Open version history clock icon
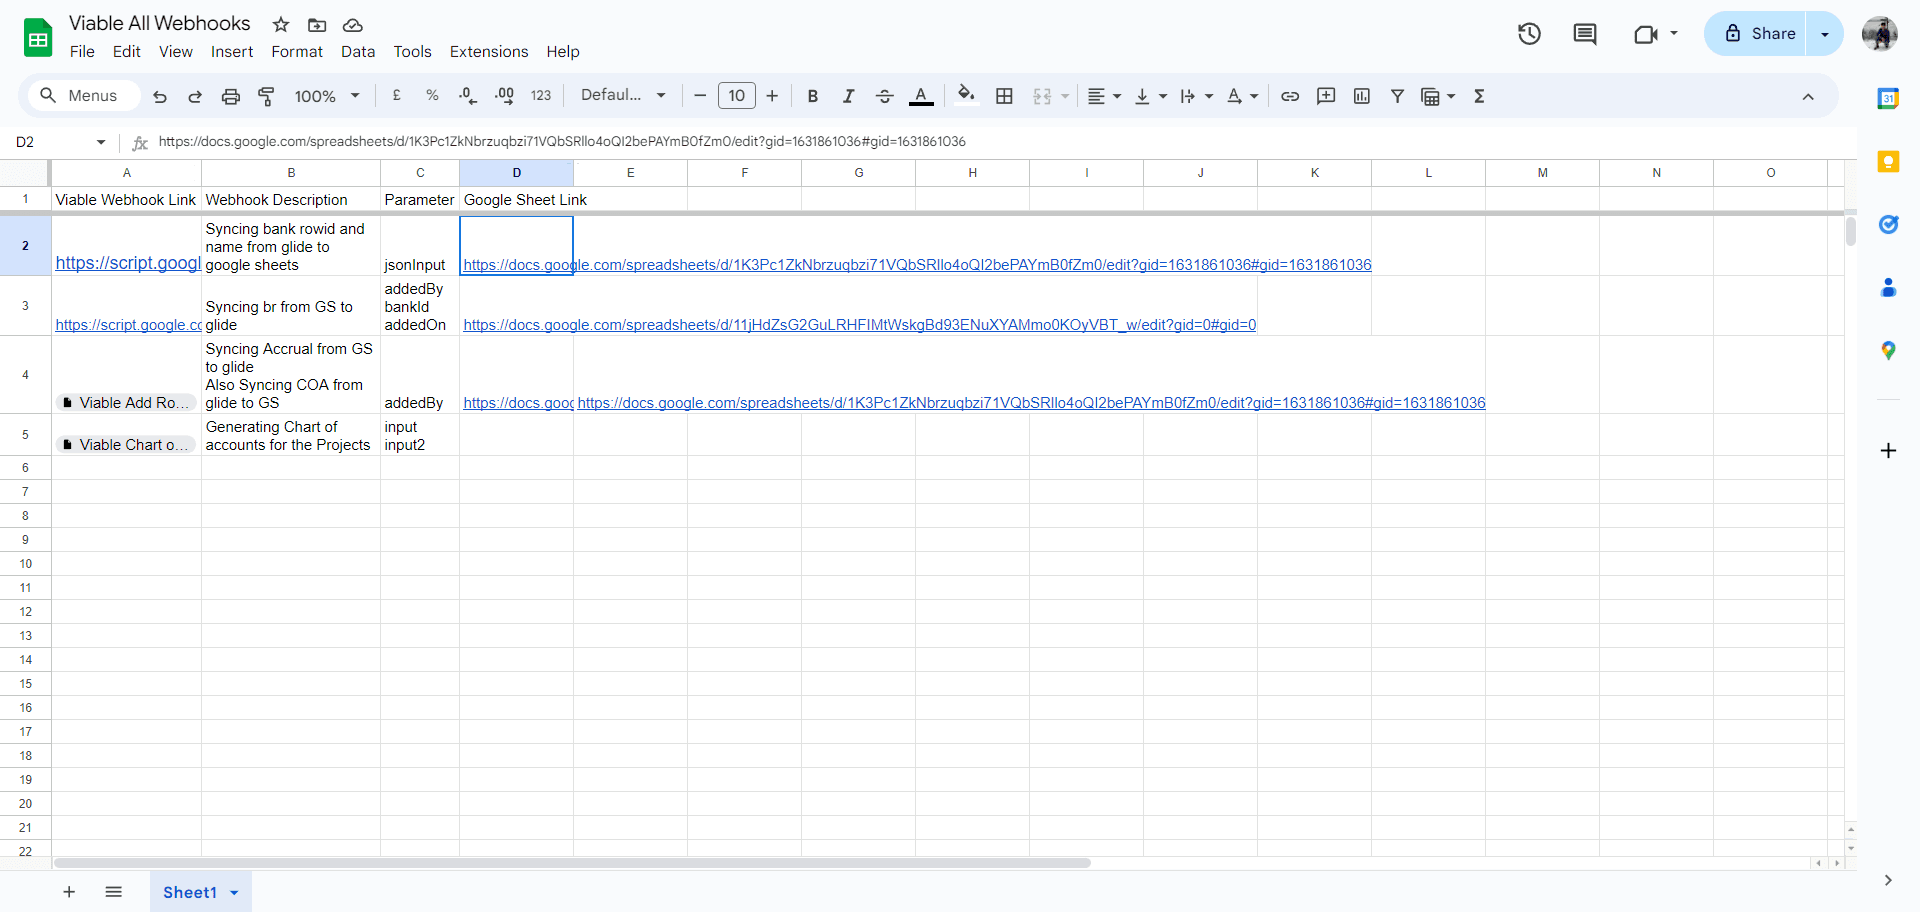 (1529, 34)
